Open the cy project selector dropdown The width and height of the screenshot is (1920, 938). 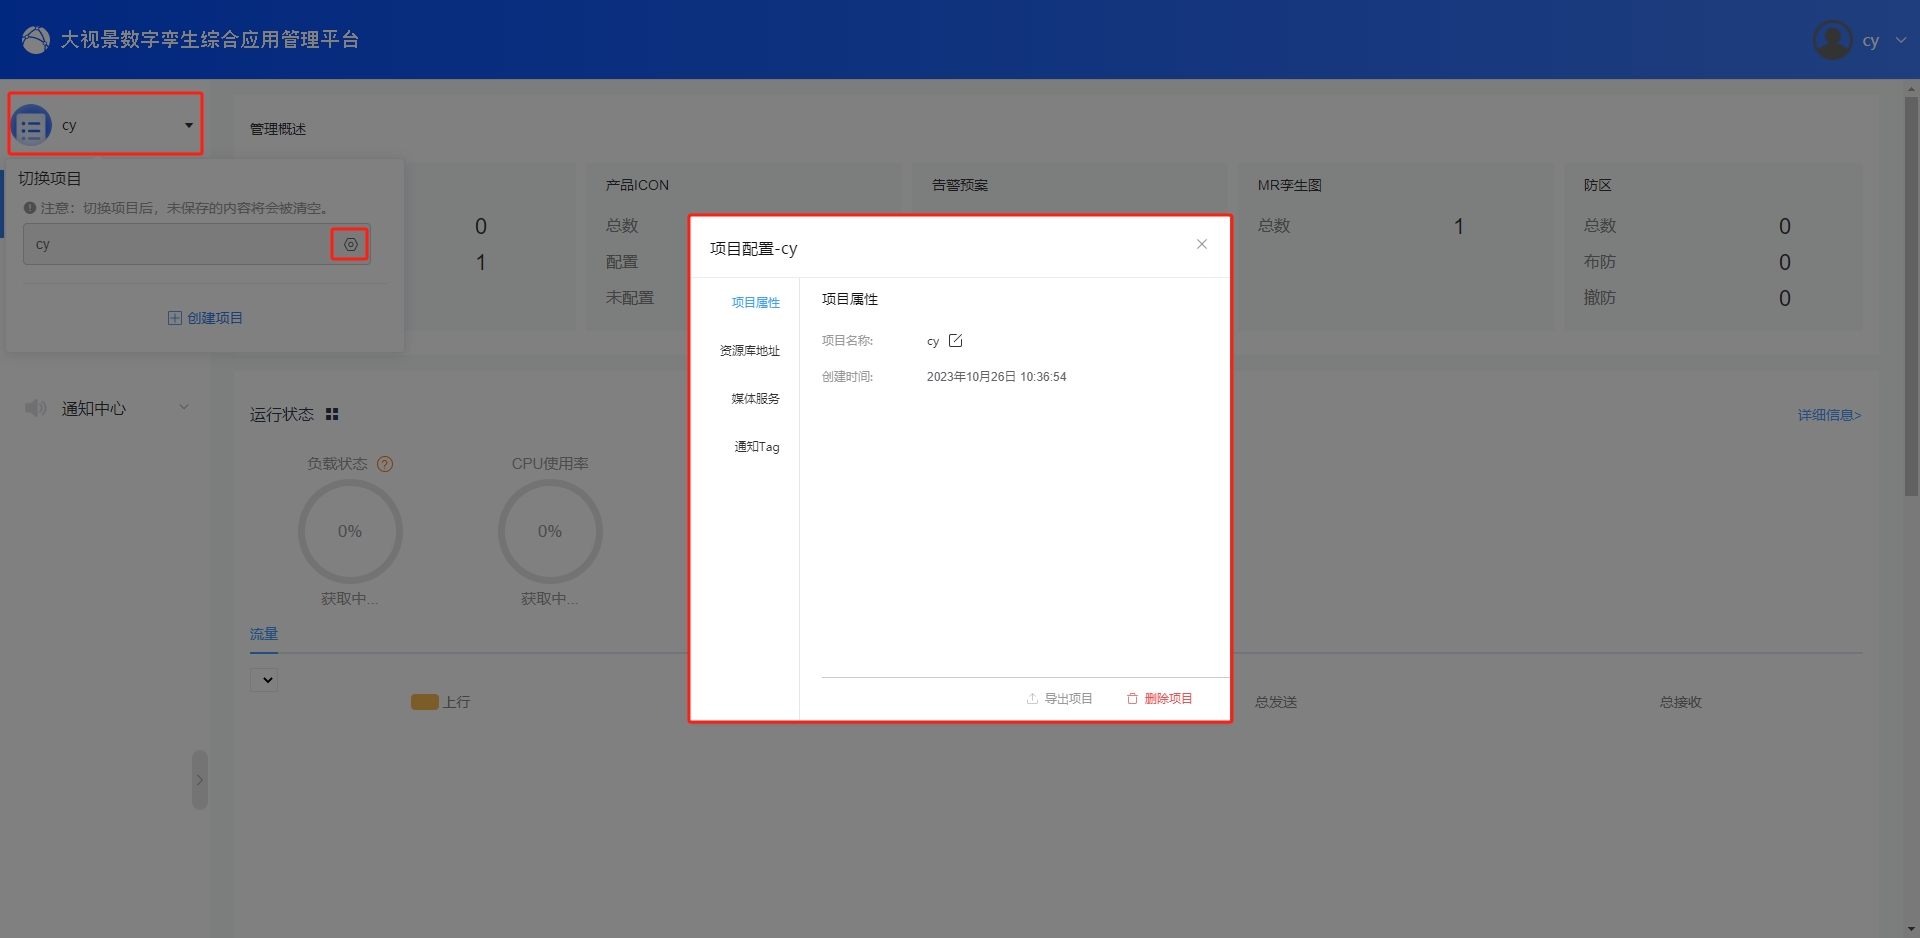pyautogui.click(x=188, y=125)
